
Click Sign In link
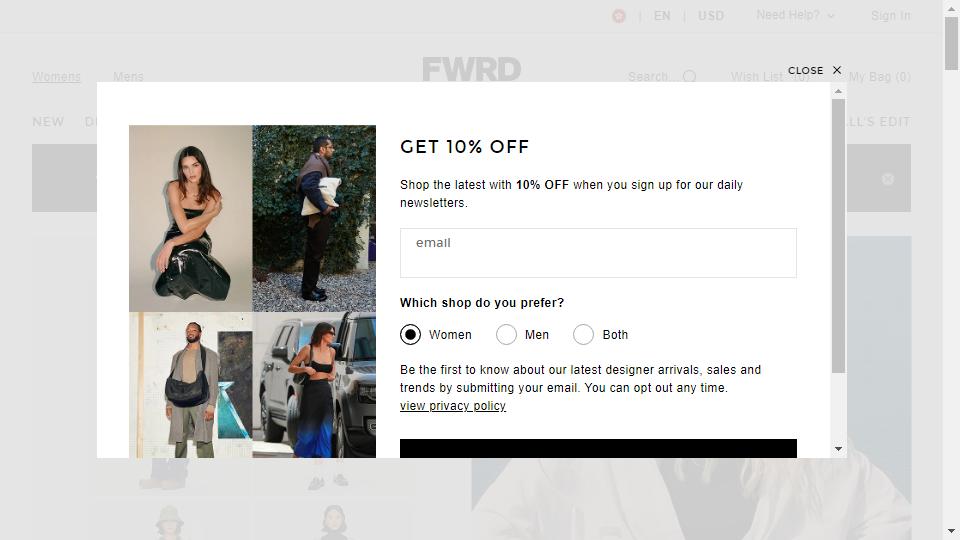[891, 16]
